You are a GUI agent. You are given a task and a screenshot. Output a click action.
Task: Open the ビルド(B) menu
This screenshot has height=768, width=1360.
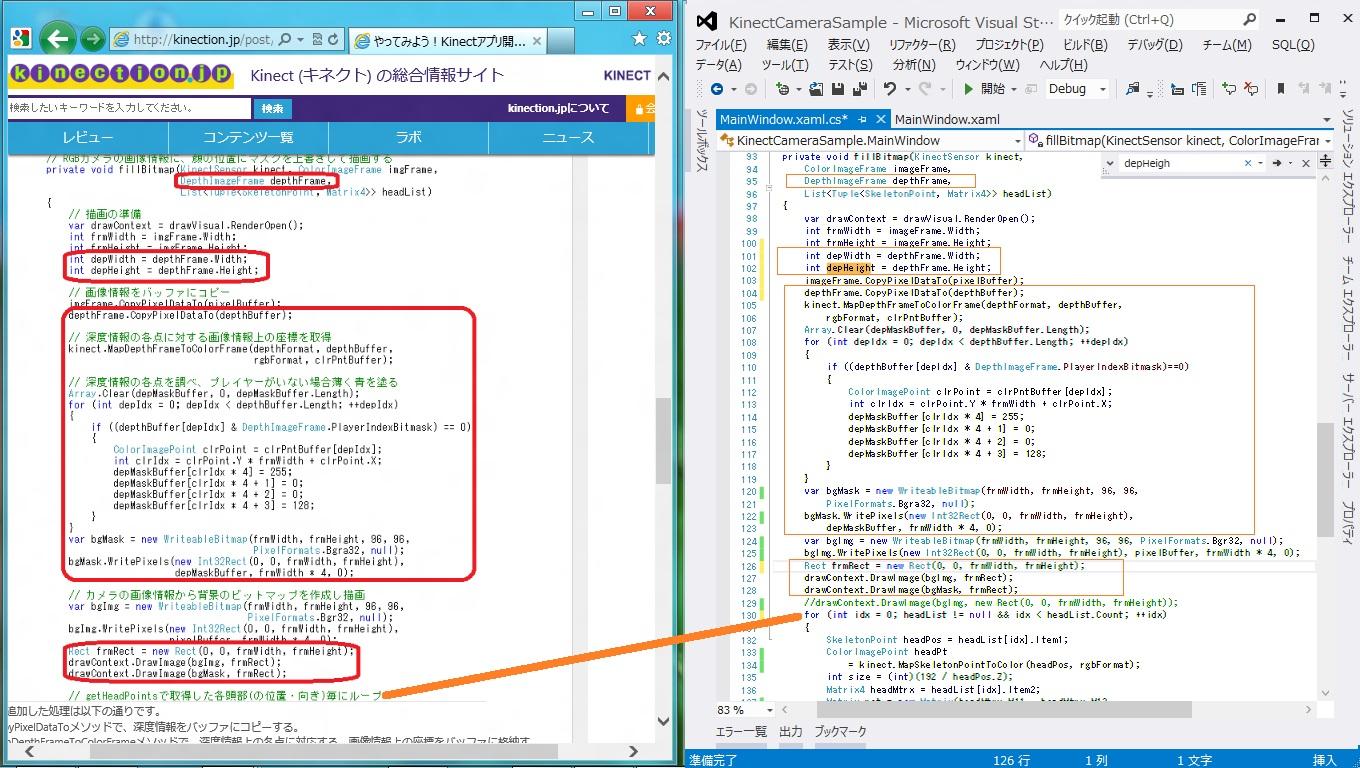(1084, 45)
